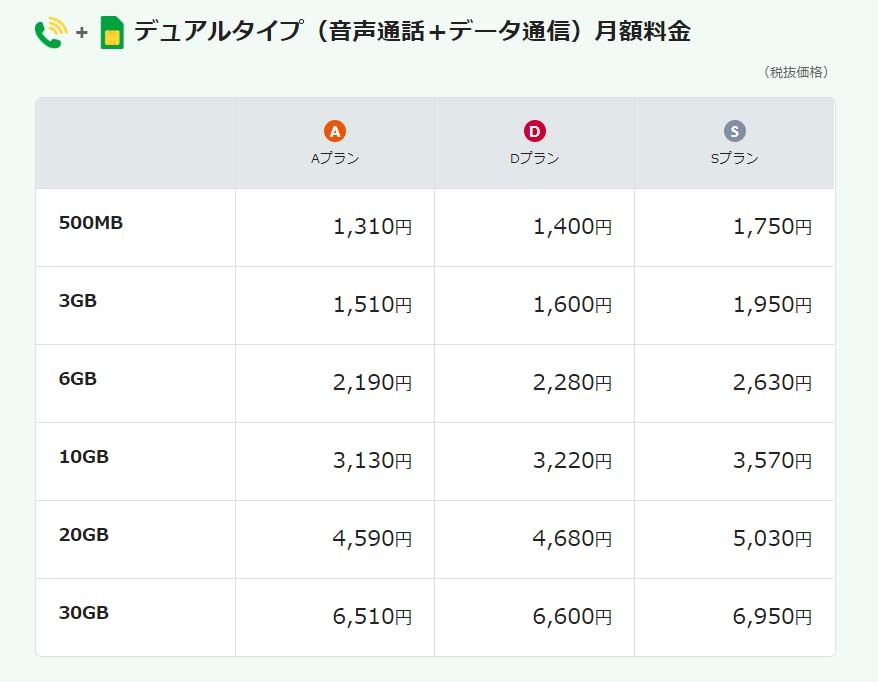Select the Aプラン column header label
Image resolution: width=878 pixels, height=682 pixels.
335,158
